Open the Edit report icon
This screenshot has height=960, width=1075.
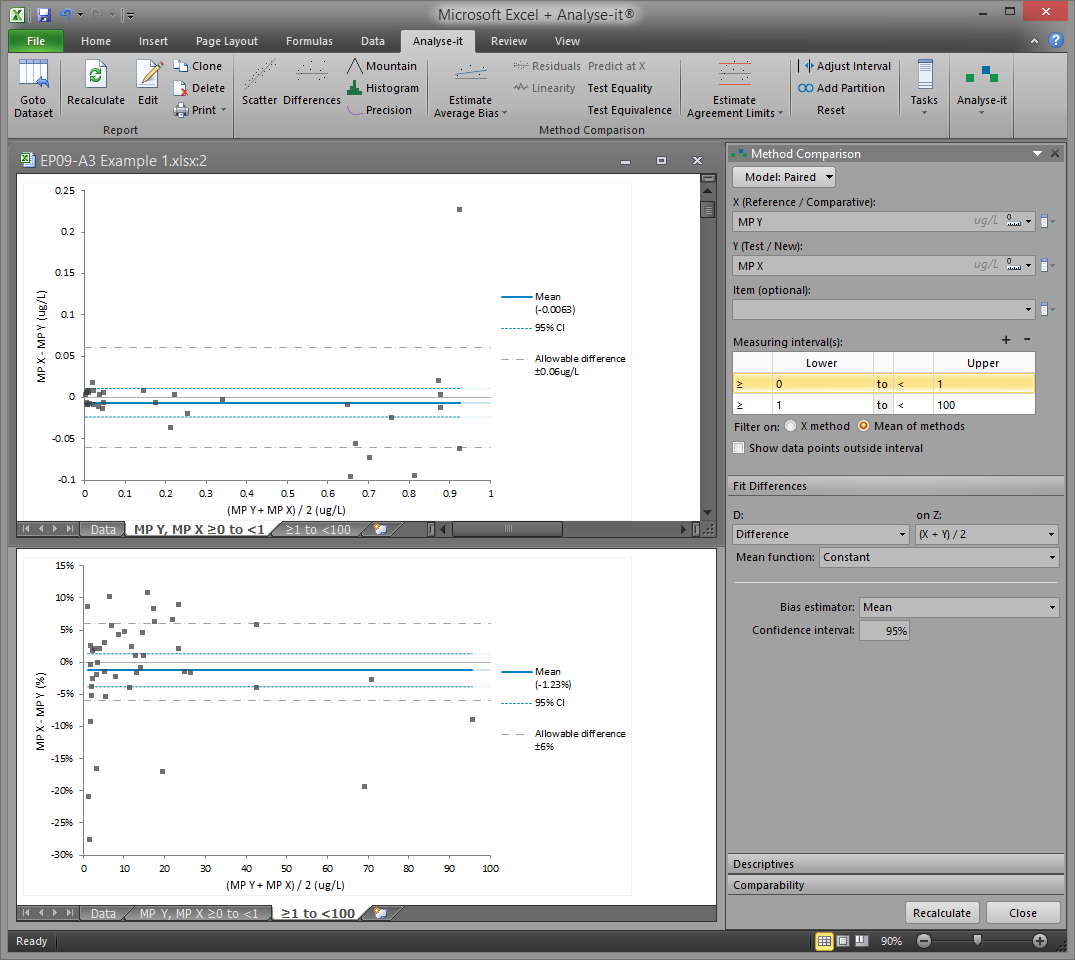pyautogui.click(x=148, y=74)
